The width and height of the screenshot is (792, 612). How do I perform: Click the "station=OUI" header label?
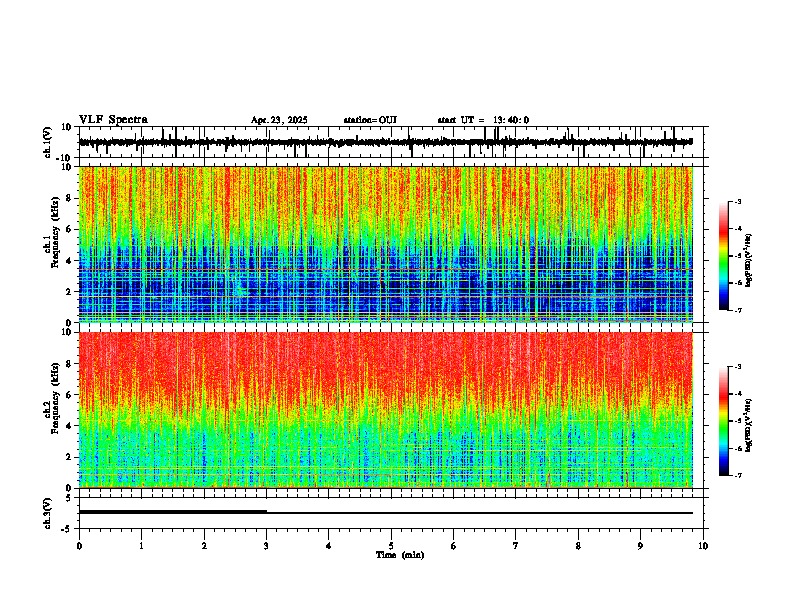tap(370, 120)
